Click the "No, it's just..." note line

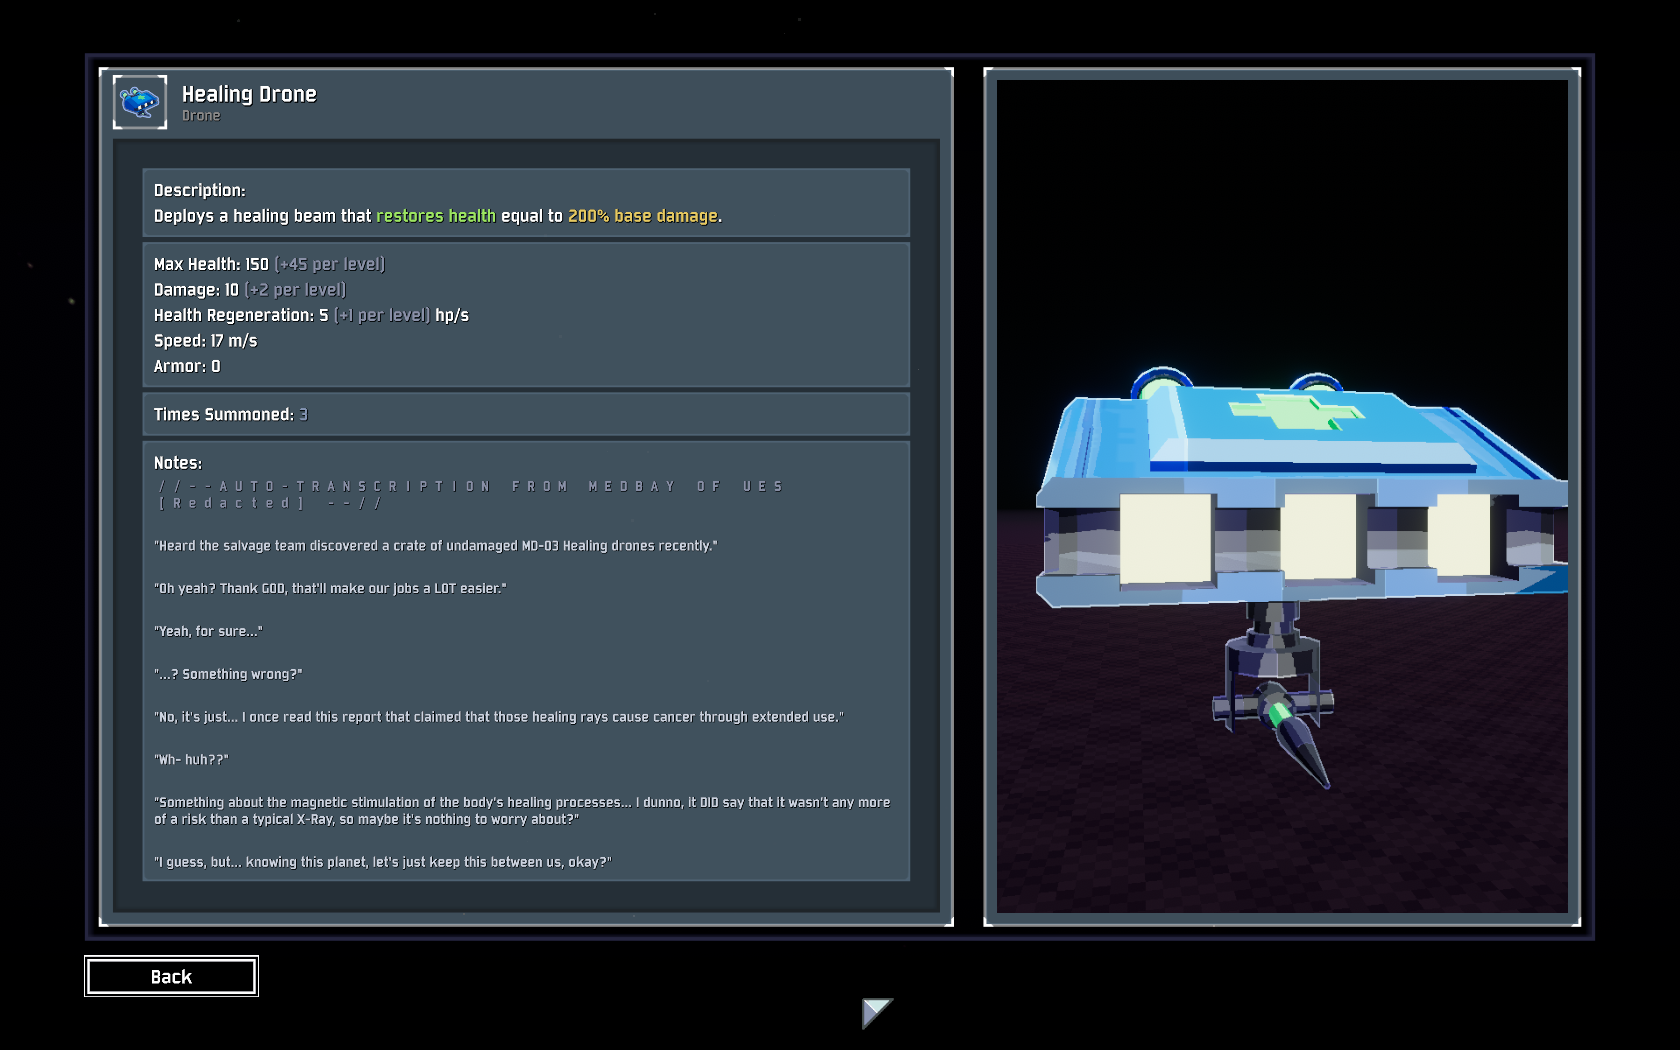[x=498, y=718]
